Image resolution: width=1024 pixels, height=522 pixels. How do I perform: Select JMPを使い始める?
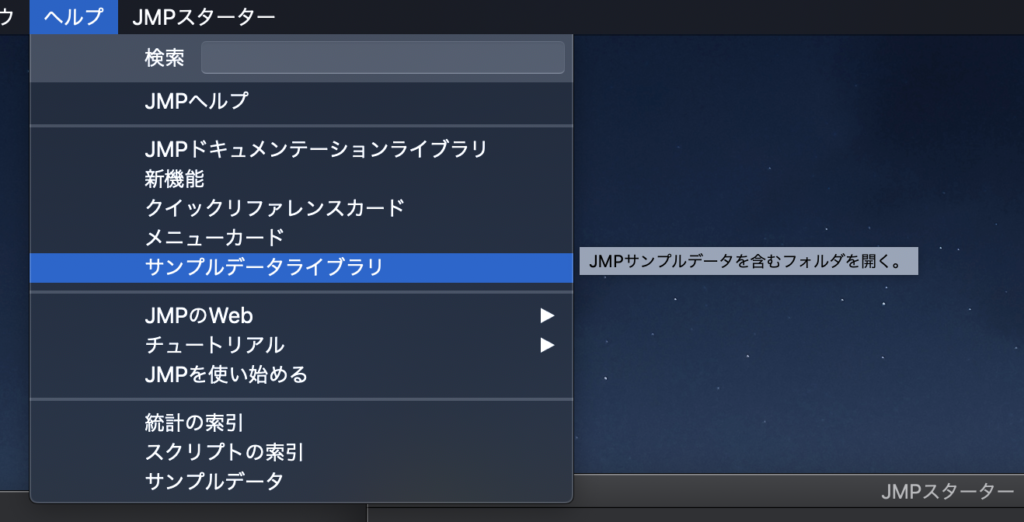click(x=301, y=375)
